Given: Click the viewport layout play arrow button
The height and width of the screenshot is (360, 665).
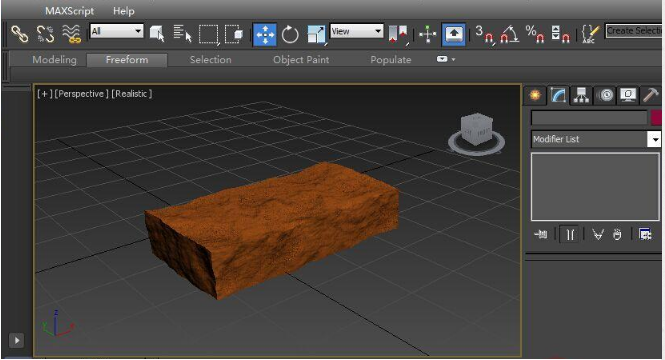Looking at the screenshot, I should (17, 340).
